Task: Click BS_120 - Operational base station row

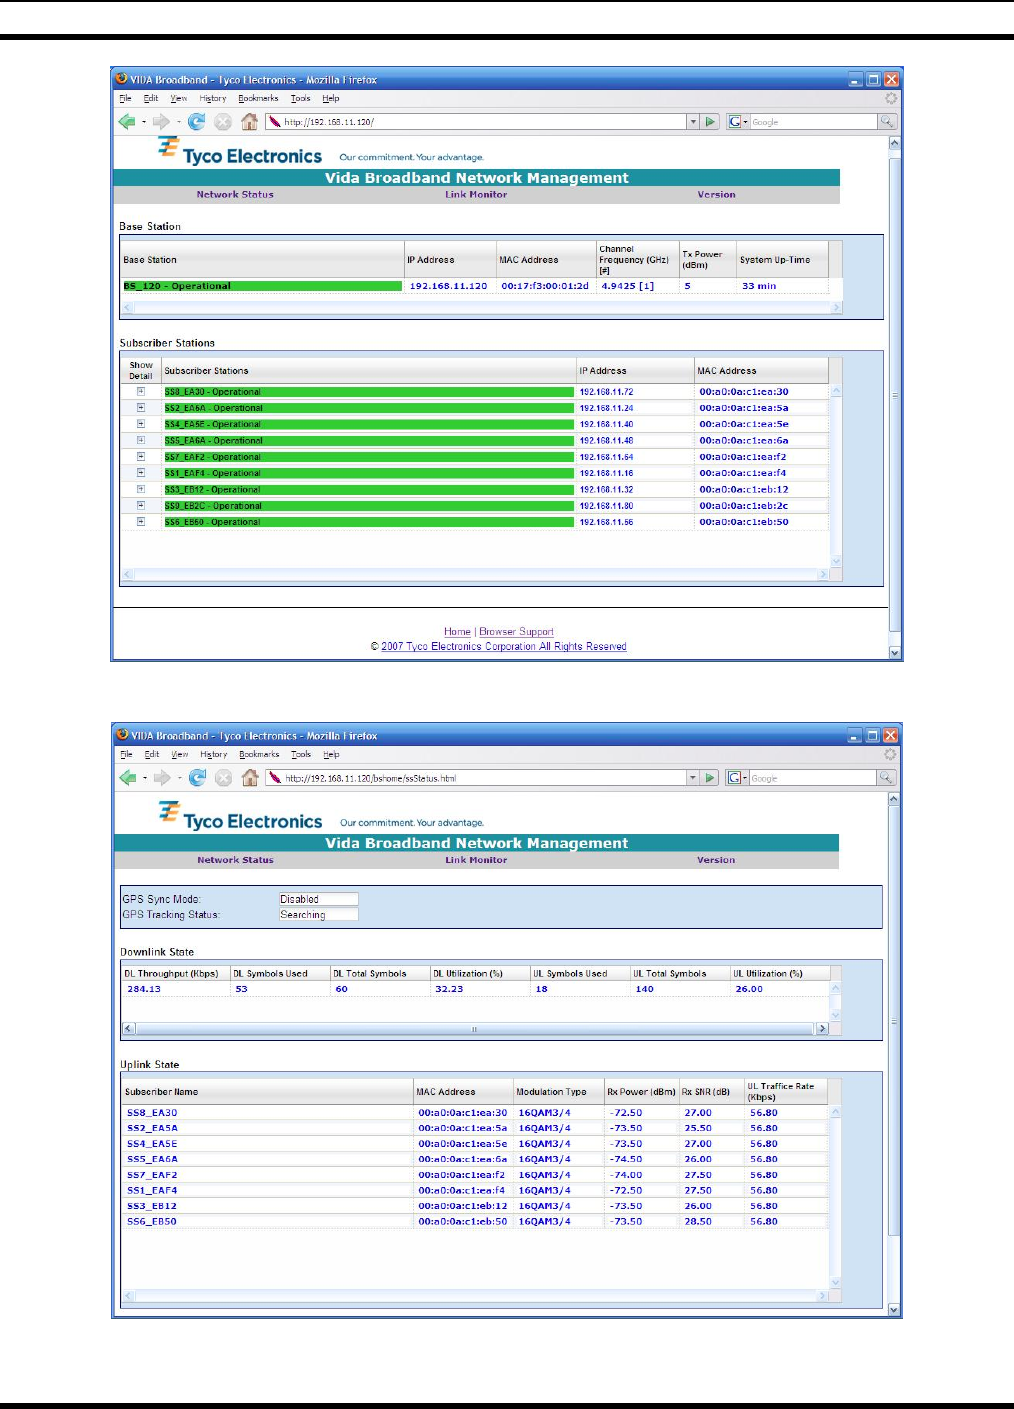Action: click(262, 286)
